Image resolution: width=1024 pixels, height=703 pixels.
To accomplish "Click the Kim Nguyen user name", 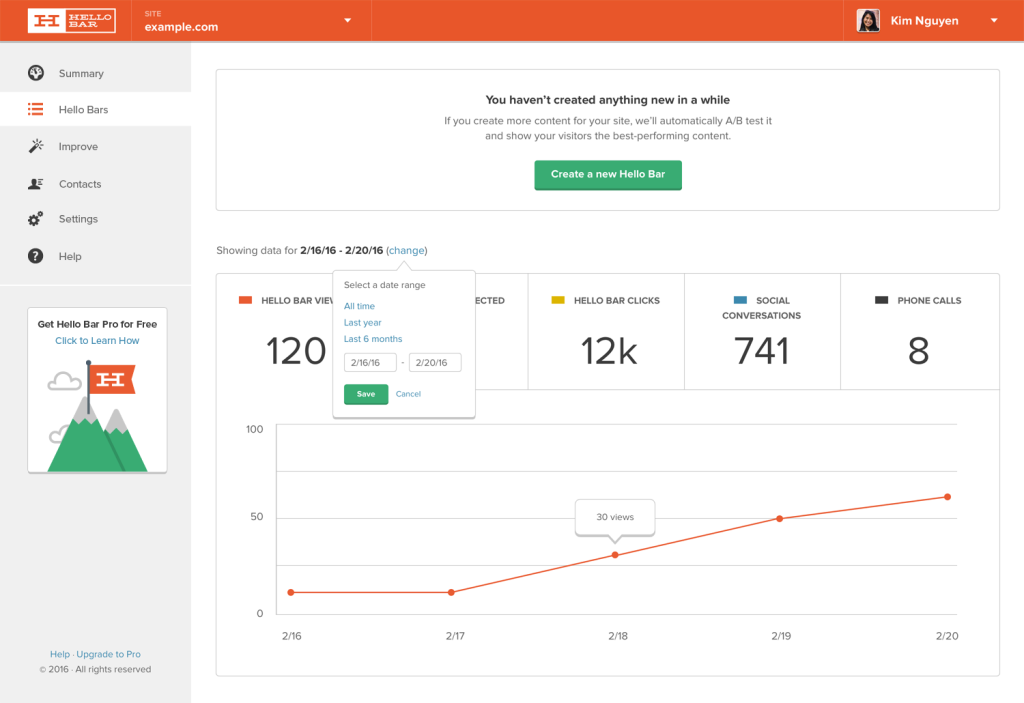I will tap(925, 20).
